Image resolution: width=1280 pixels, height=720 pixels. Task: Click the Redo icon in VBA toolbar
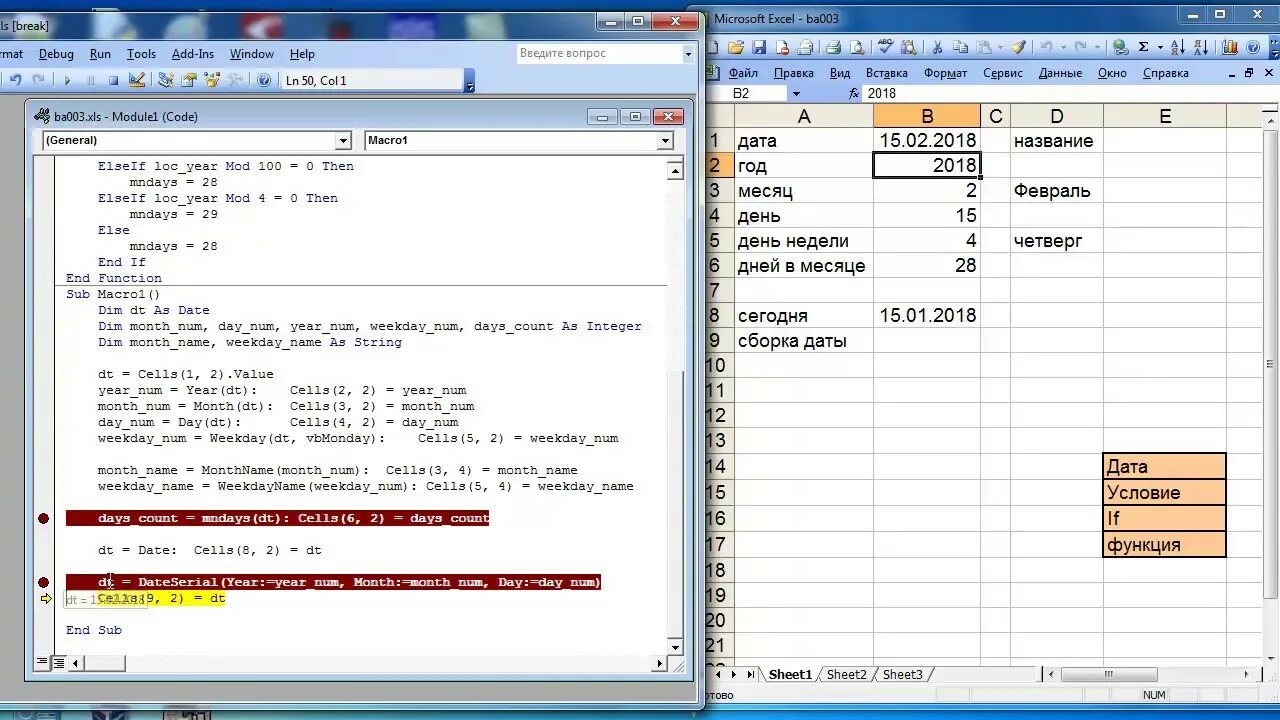click(x=39, y=80)
